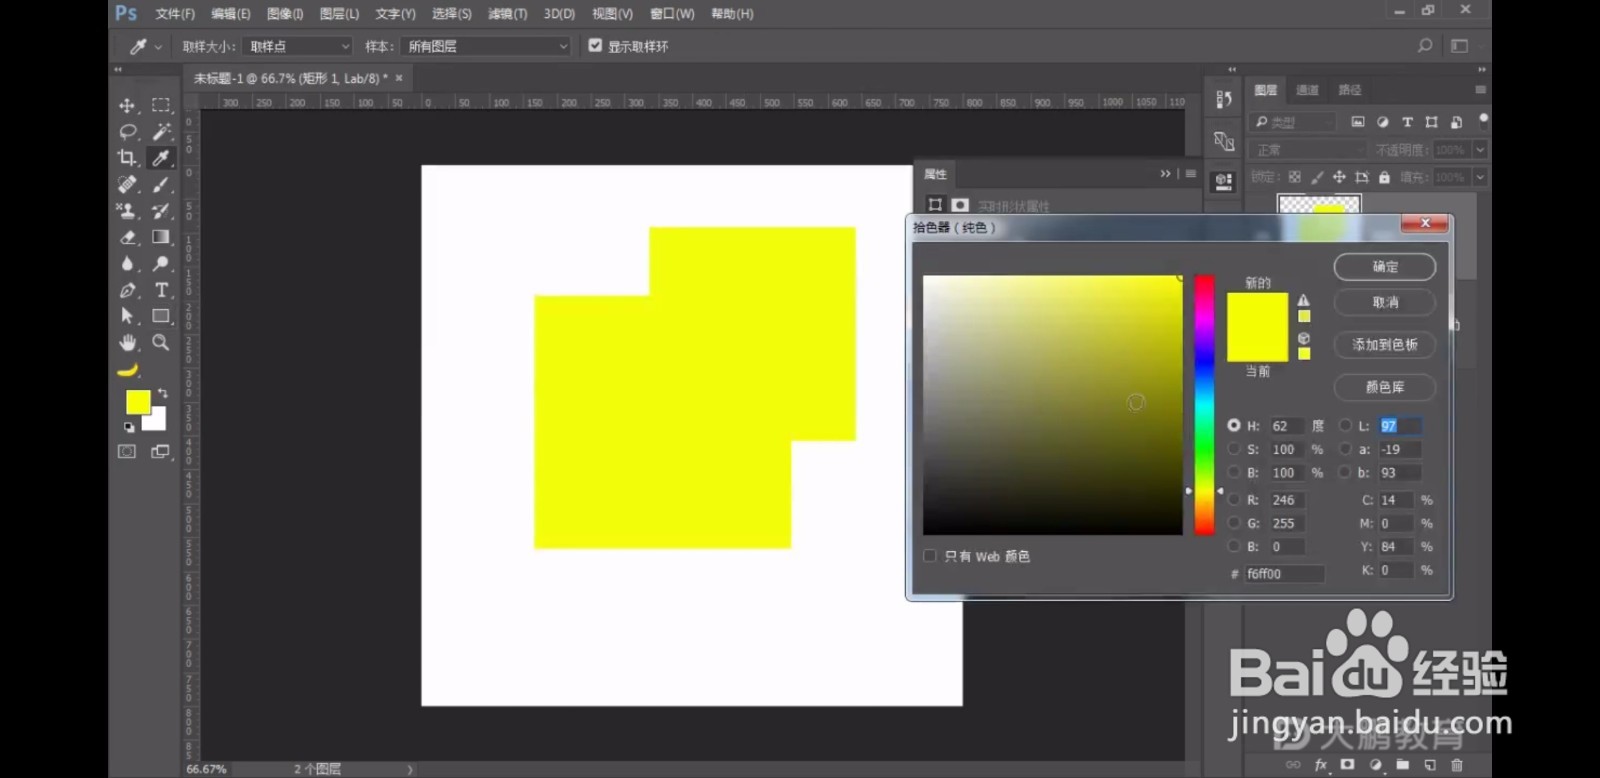Select the Rectangular Marquee tool
Screen dimensions: 1600x778
[x=160, y=105]
